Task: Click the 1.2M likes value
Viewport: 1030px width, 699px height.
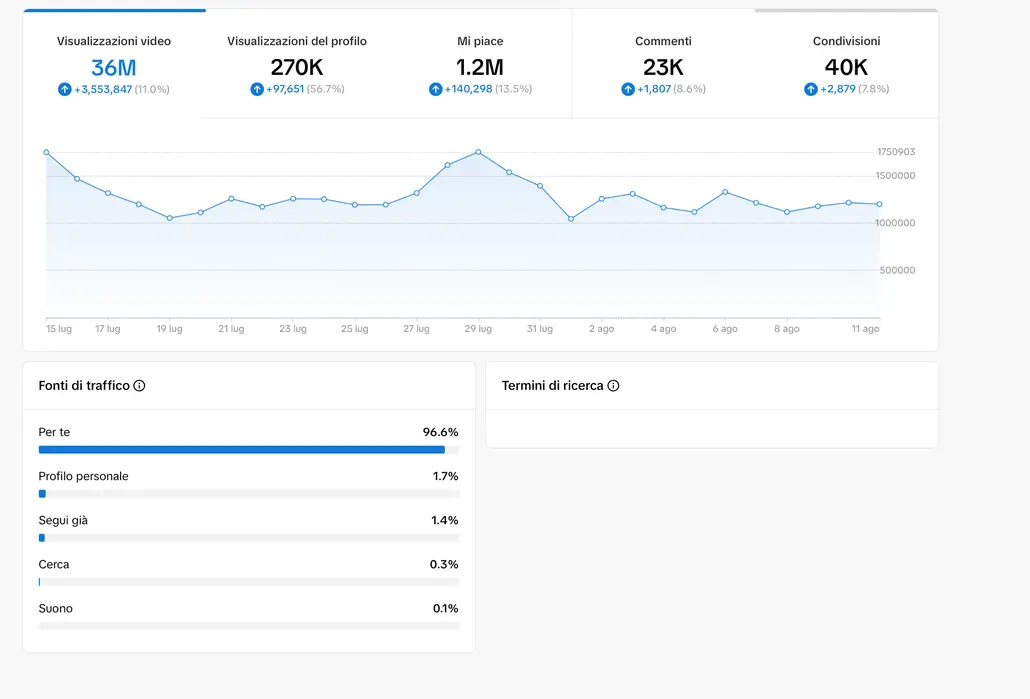Action: [x=480, y=67]
